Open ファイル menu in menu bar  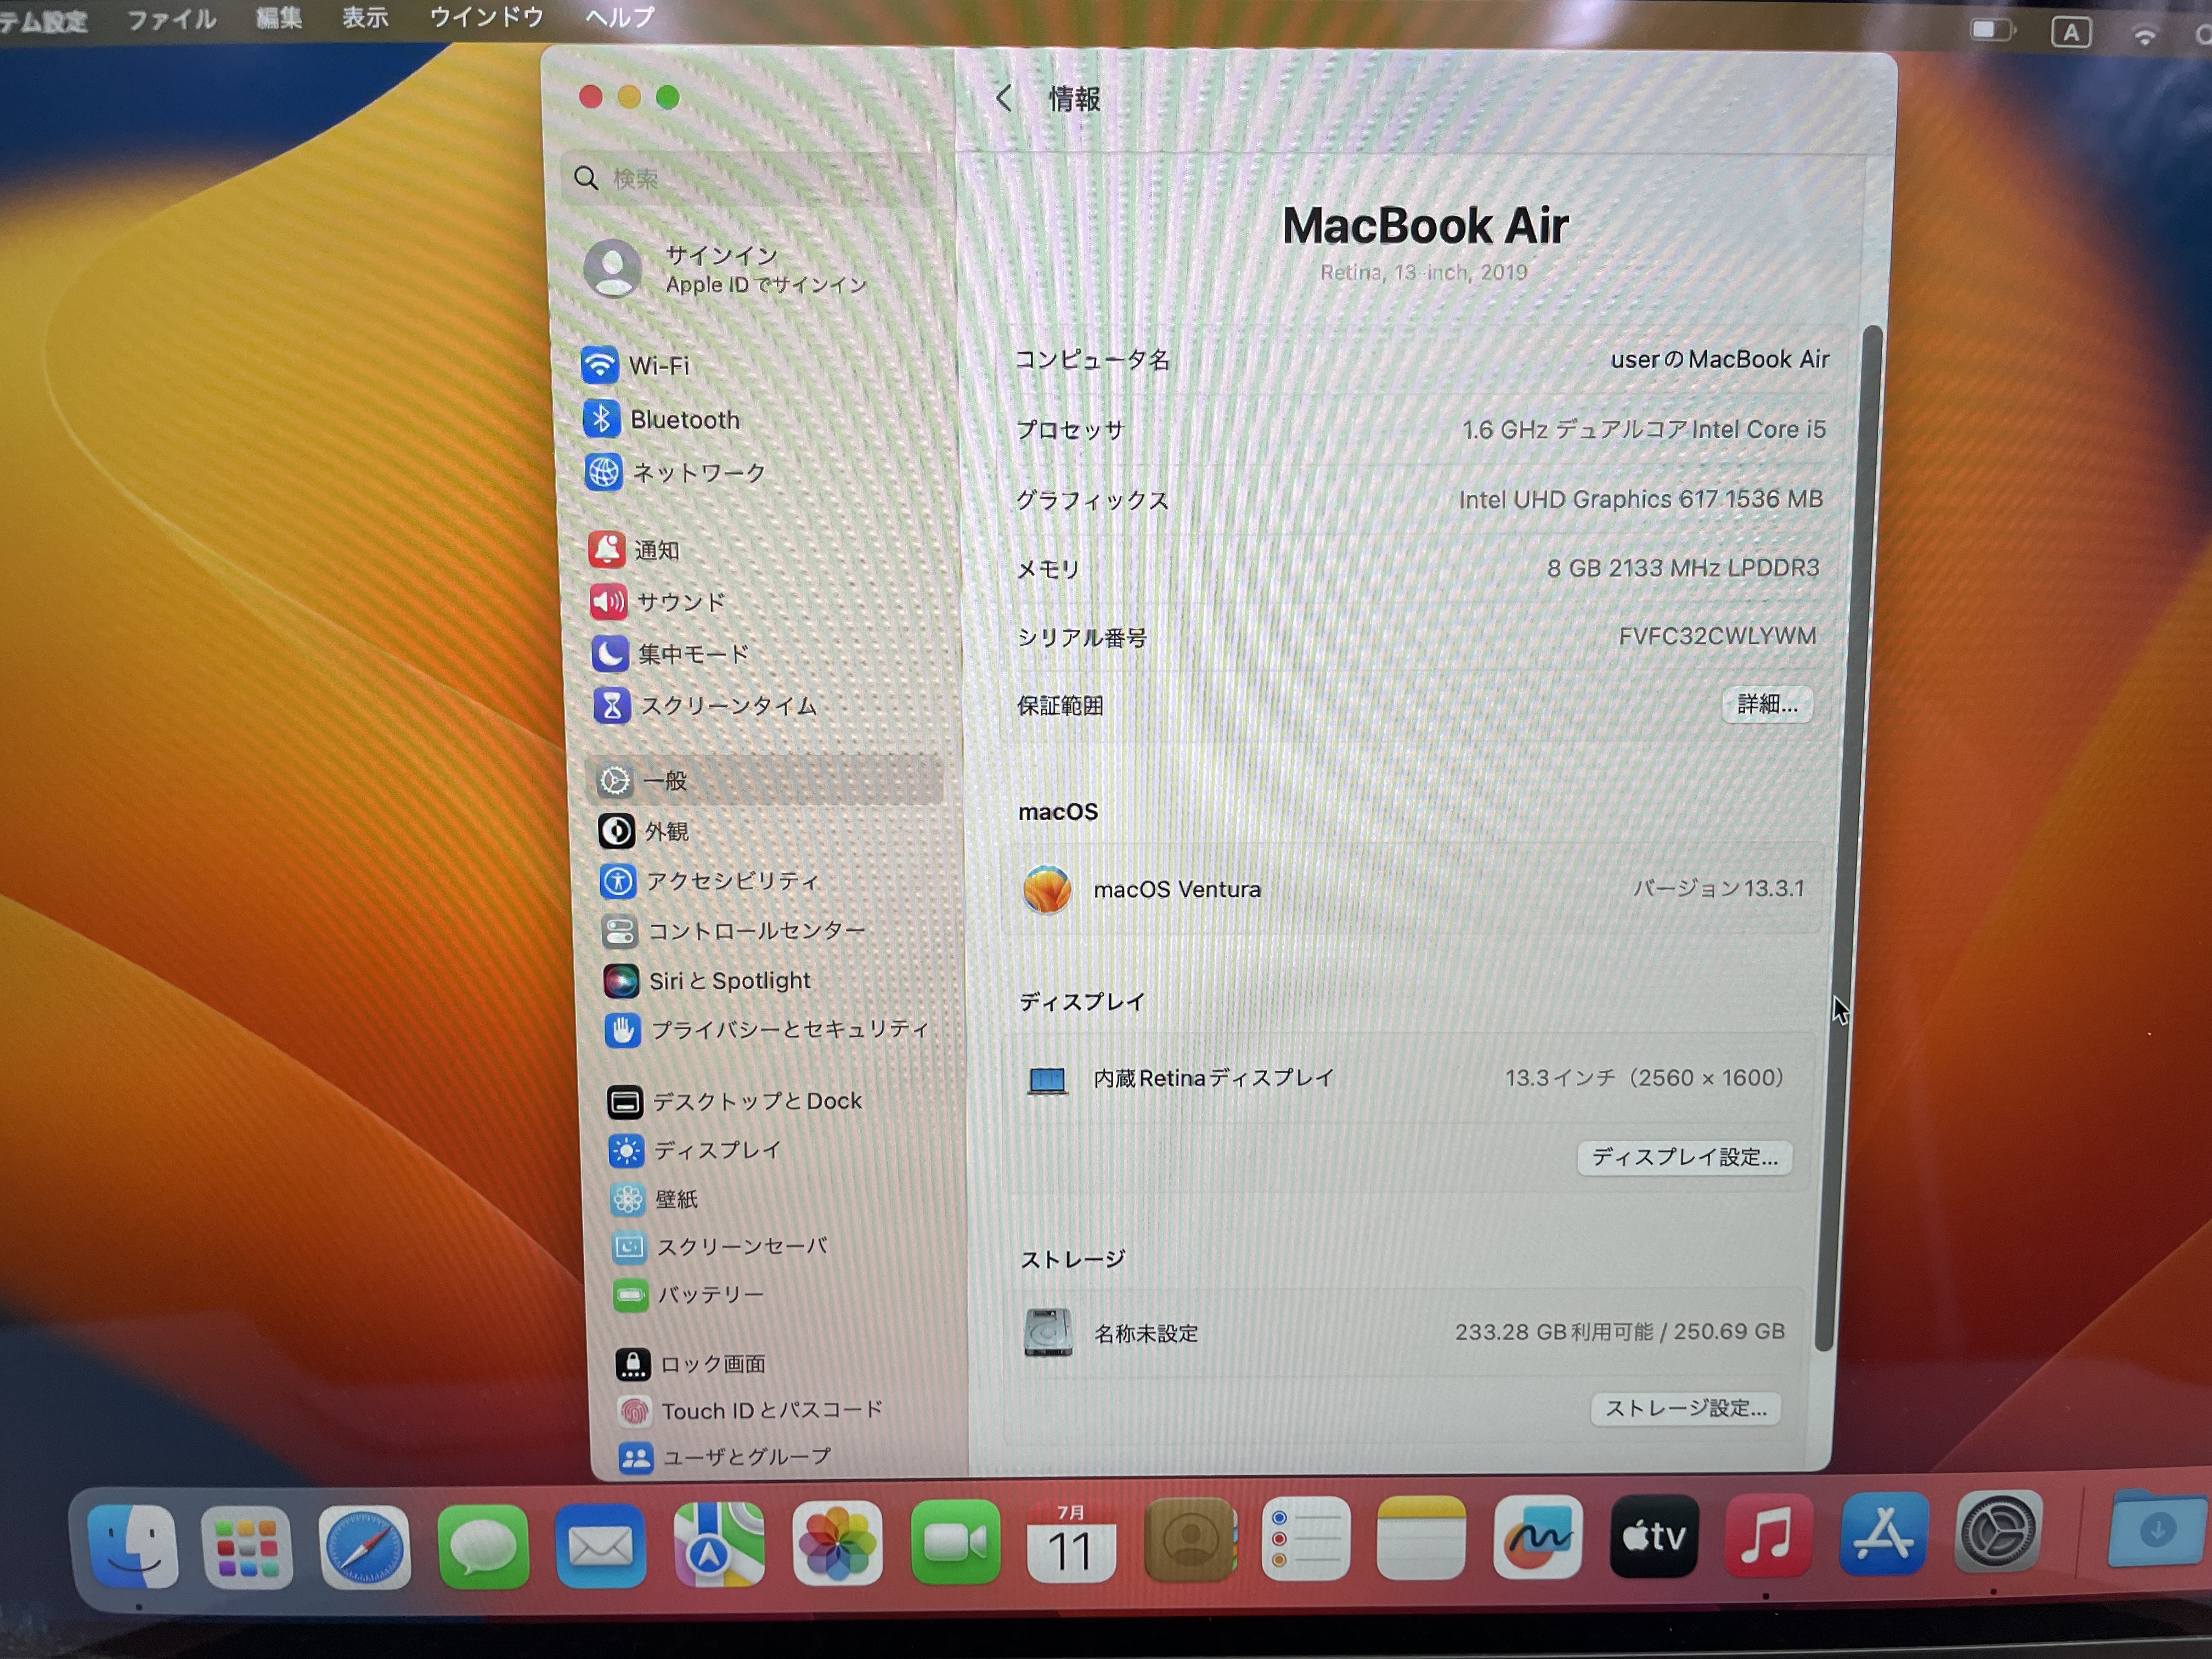coord(171,19)
